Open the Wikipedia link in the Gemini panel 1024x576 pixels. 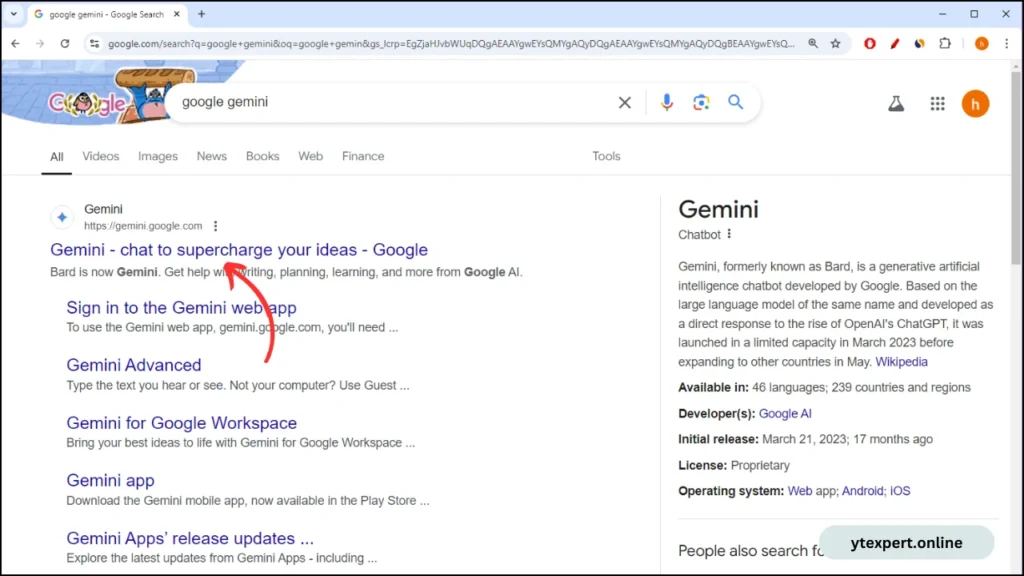tap(901, 361)
